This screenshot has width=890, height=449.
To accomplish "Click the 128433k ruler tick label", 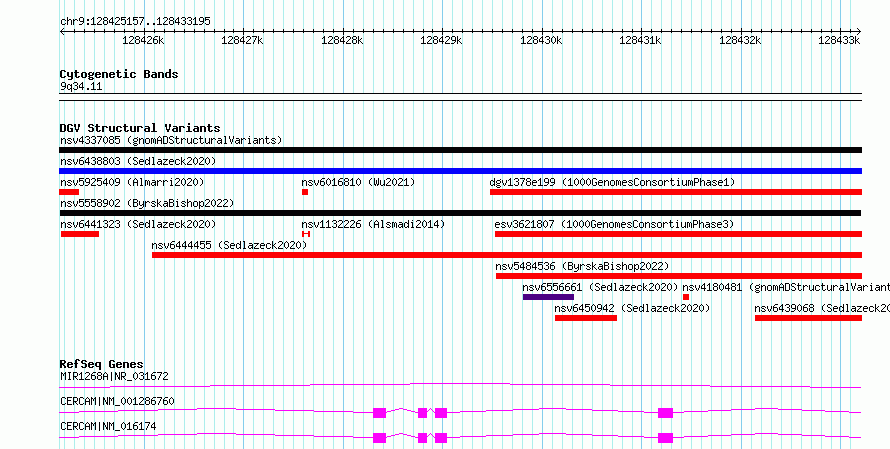I will point(839,40).
